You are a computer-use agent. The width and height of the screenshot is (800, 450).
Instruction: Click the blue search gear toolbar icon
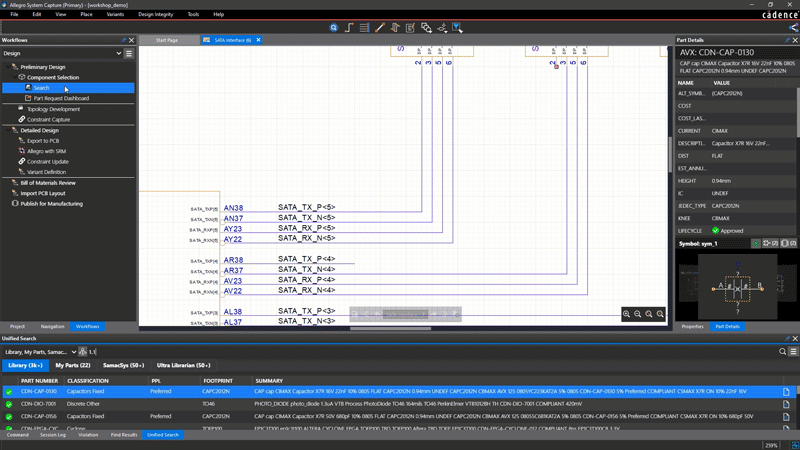pos(333,28)
